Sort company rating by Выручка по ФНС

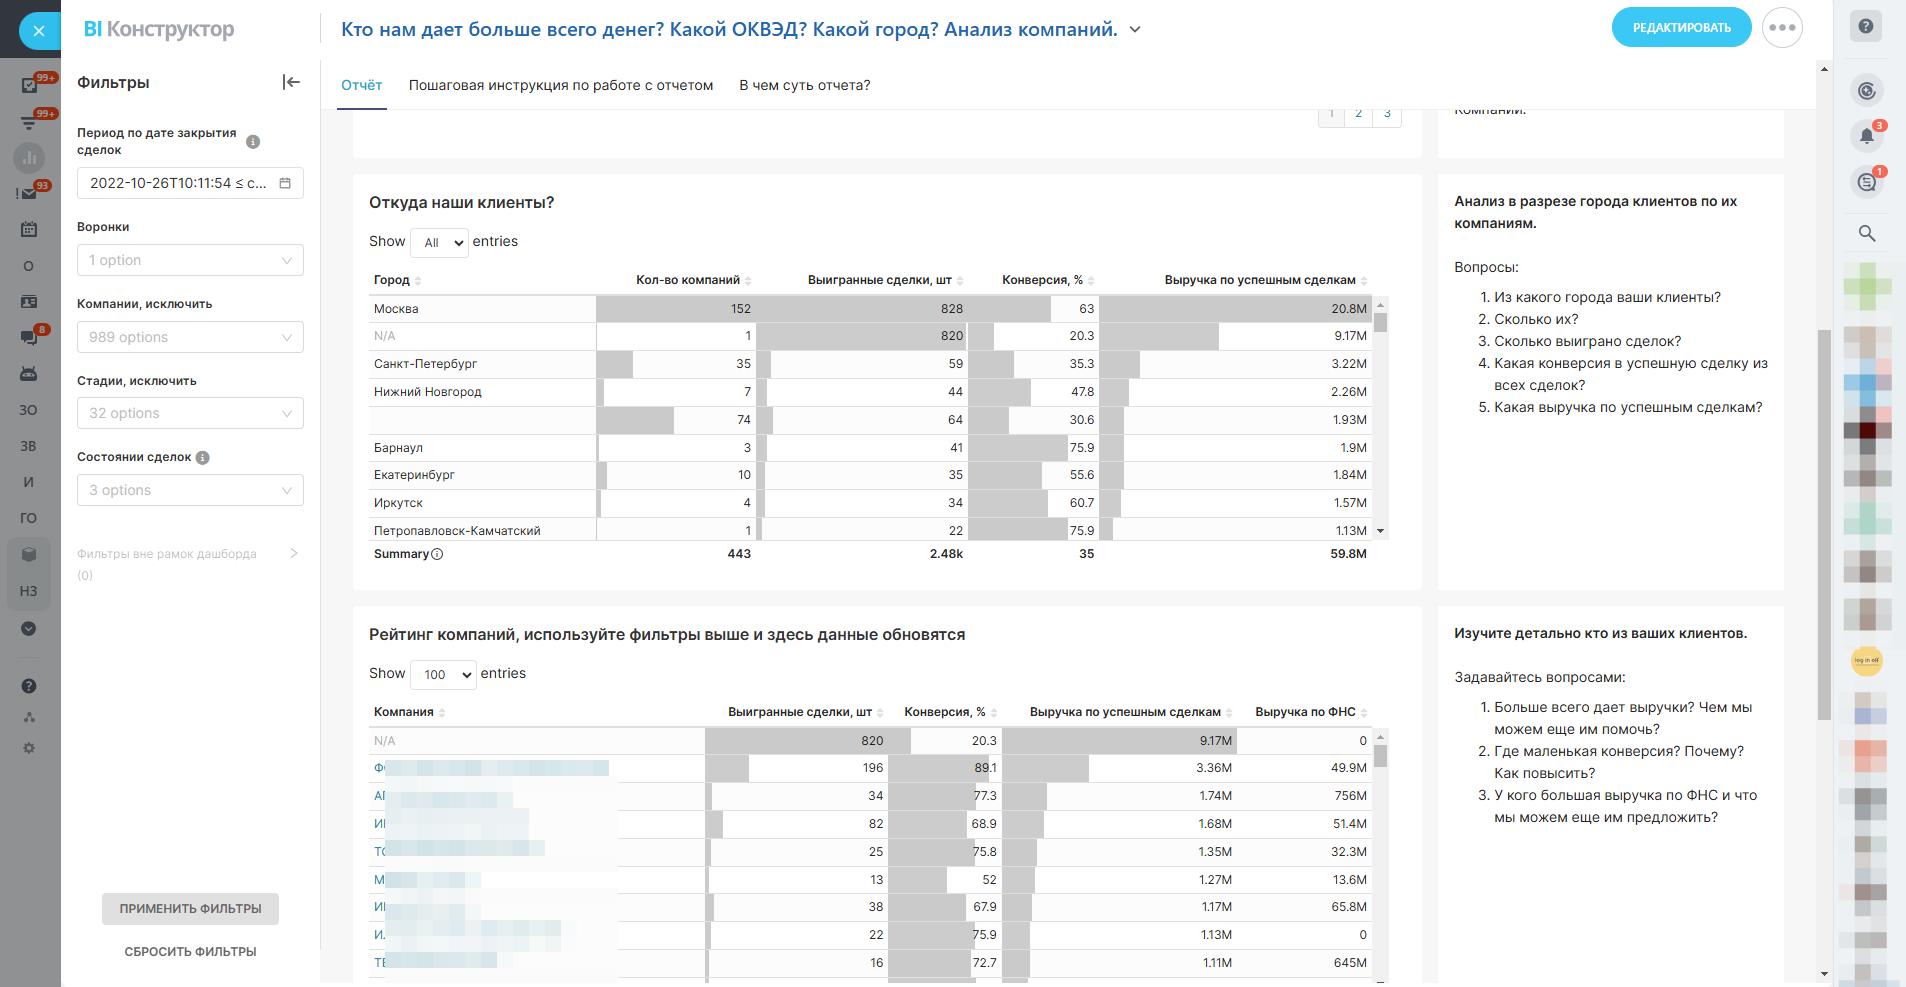coord(1311,712)
